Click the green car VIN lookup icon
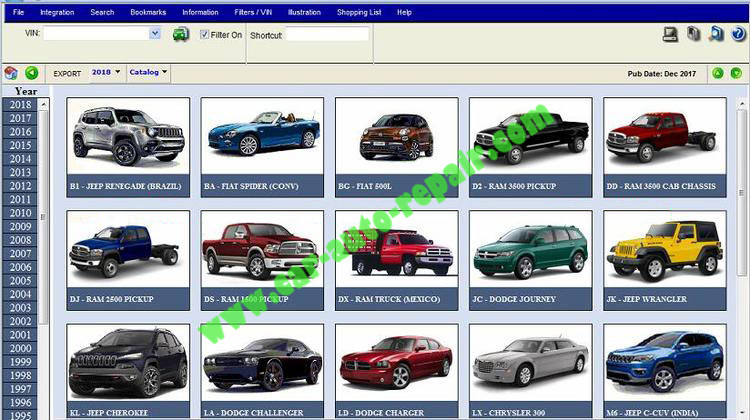The height and width of the screenshot is (420, 750). [181, 34]
